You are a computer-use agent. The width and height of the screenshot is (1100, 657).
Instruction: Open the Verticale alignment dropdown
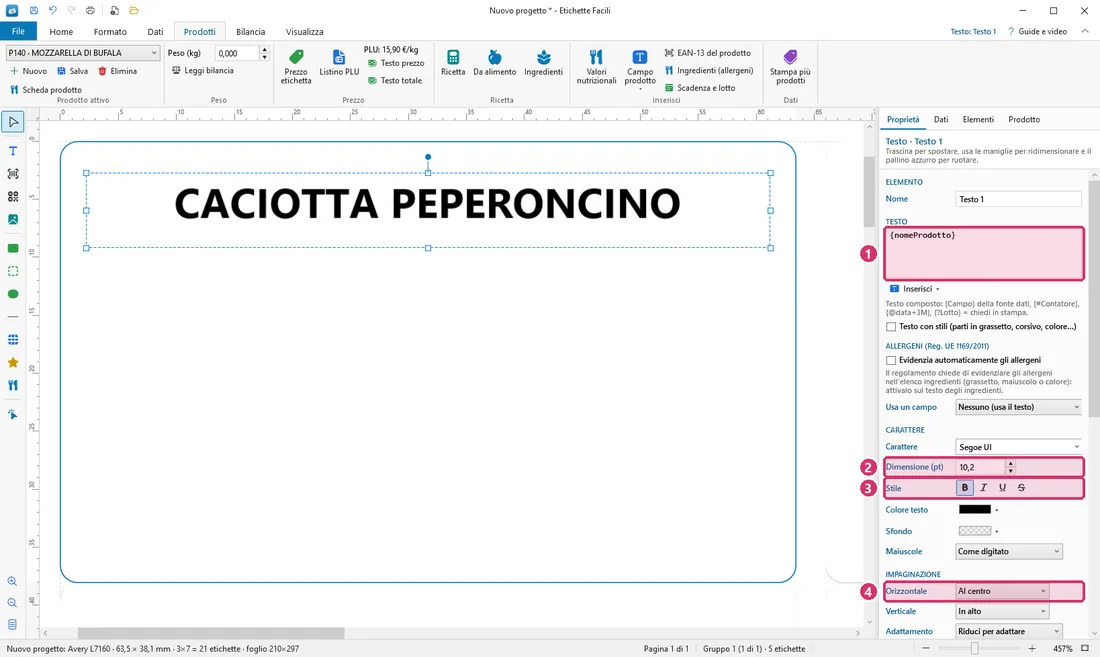[1002, 611]
